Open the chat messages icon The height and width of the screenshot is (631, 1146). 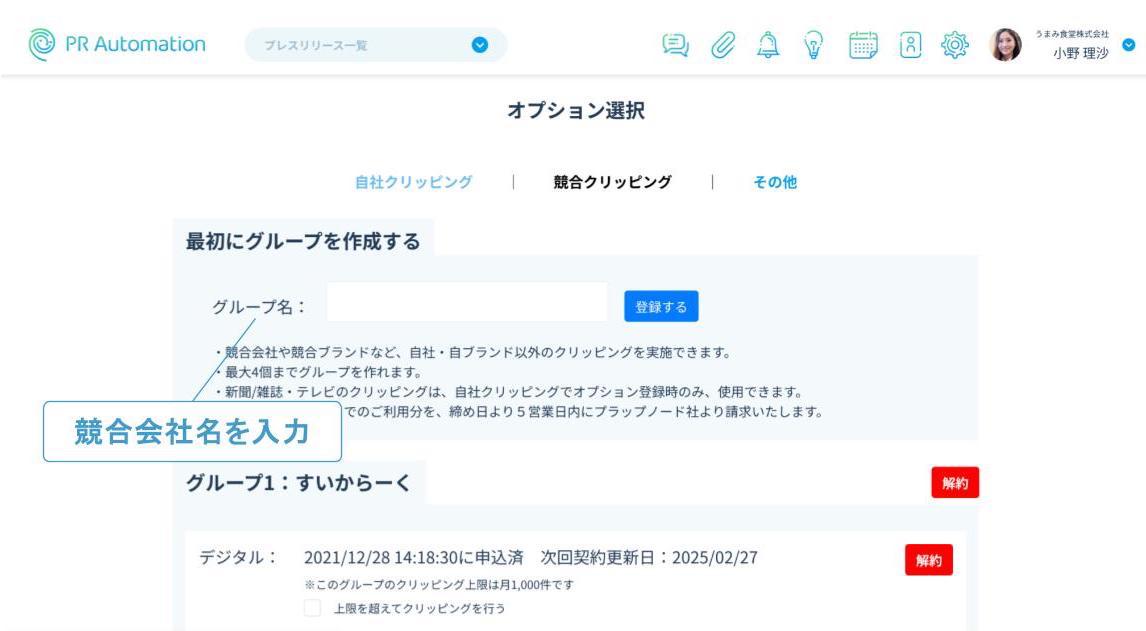[x=677, y=45]
